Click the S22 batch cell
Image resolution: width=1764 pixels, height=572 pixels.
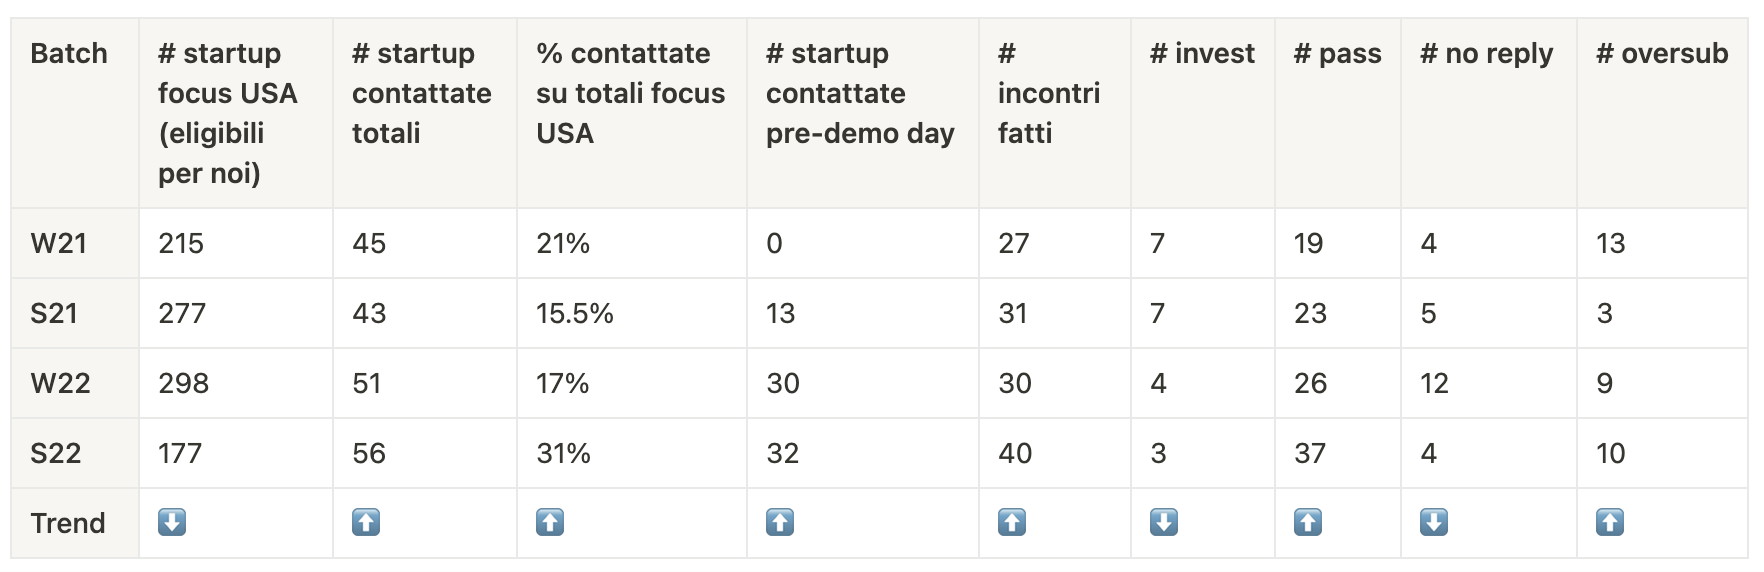[55, 453]
